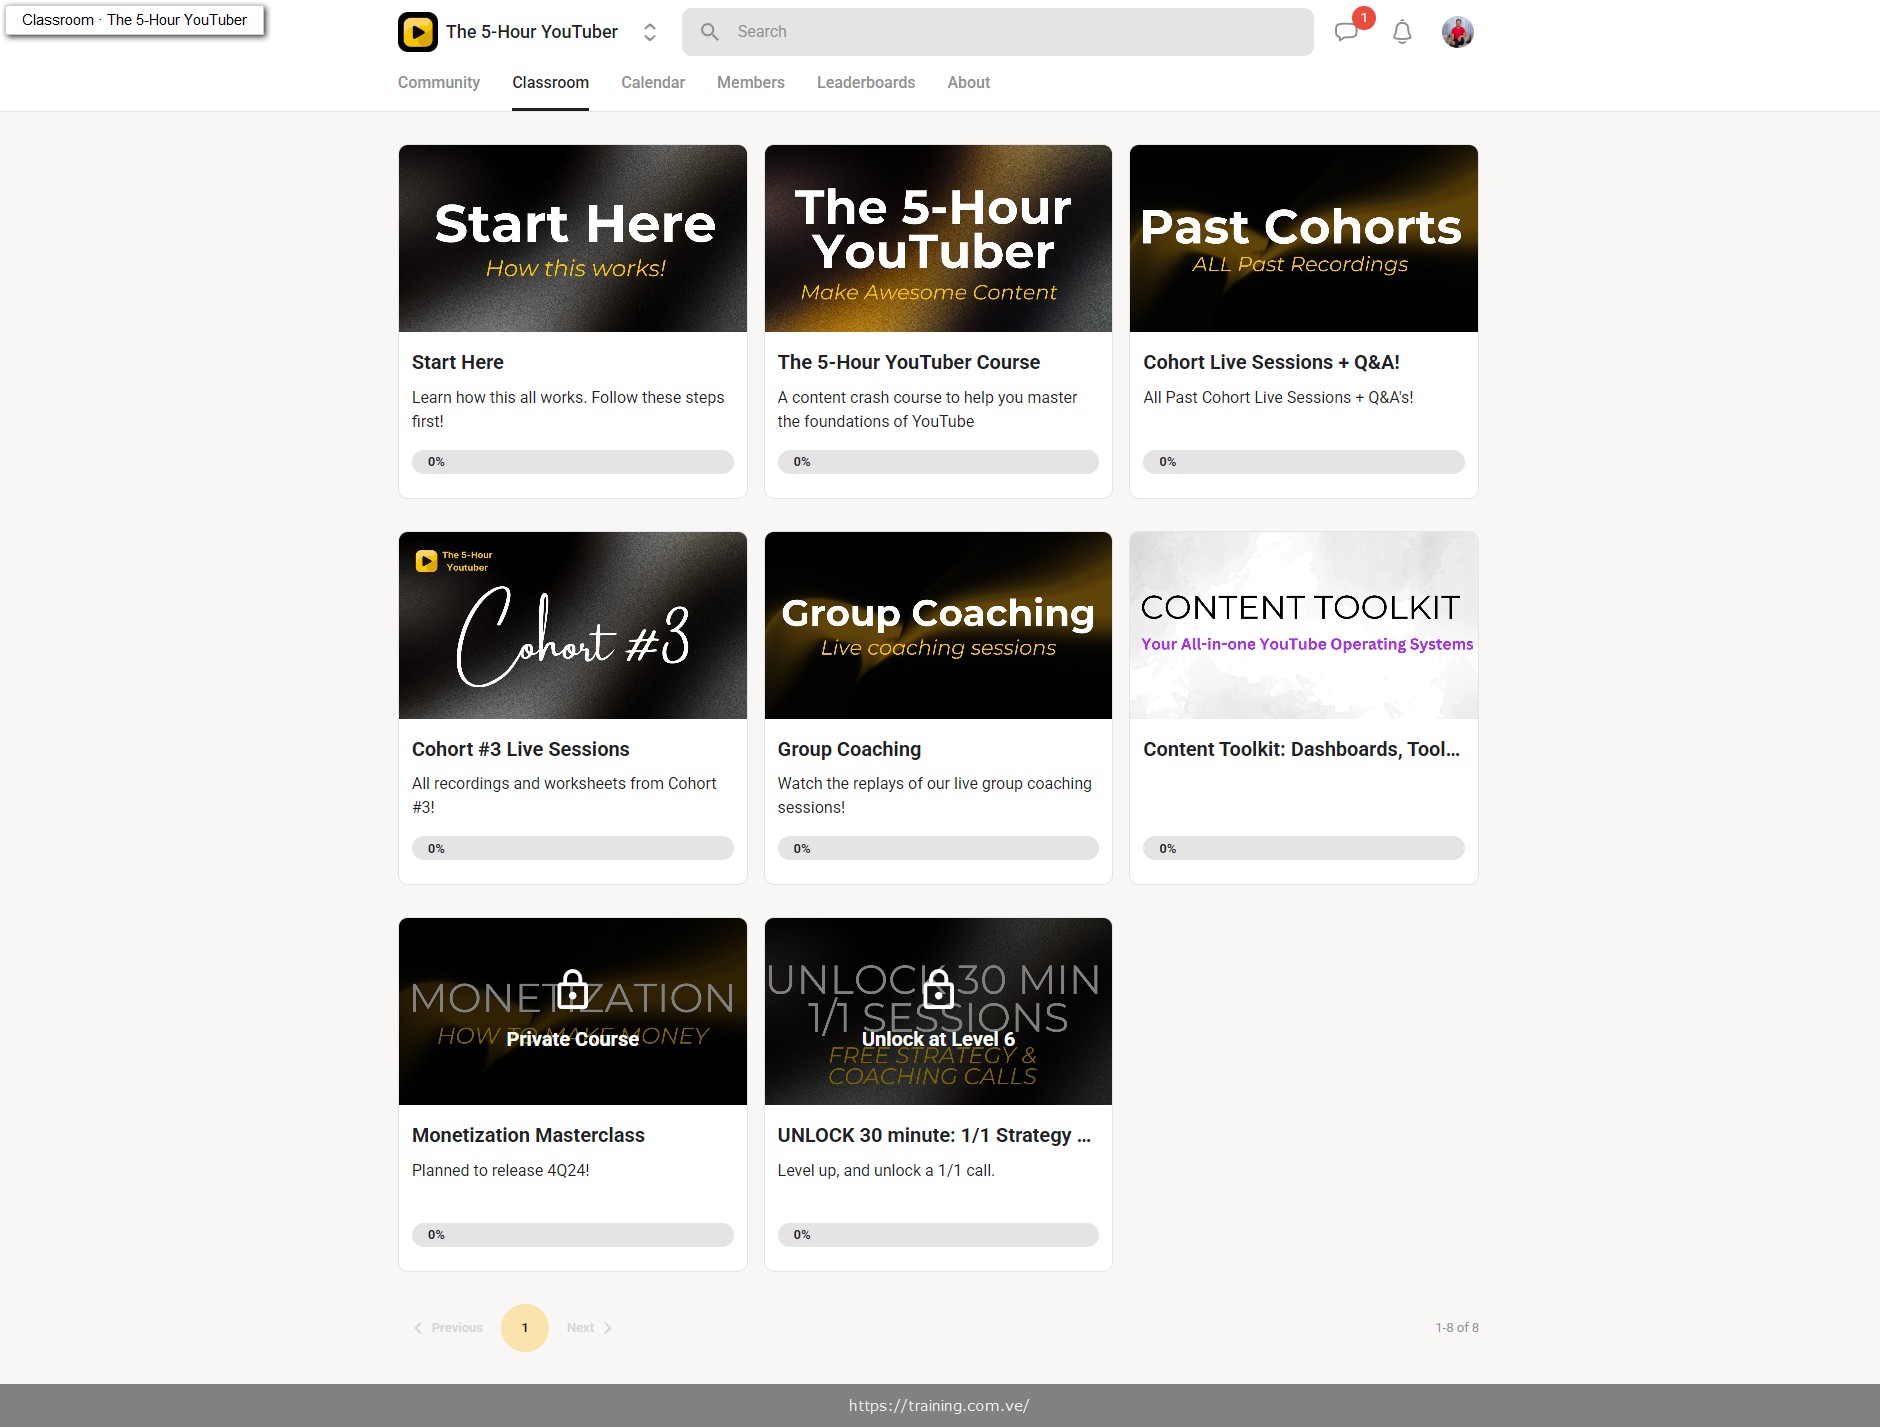1880x1427 pixels.
Task: Open the notifications bell
Action: coord(1402,32)
